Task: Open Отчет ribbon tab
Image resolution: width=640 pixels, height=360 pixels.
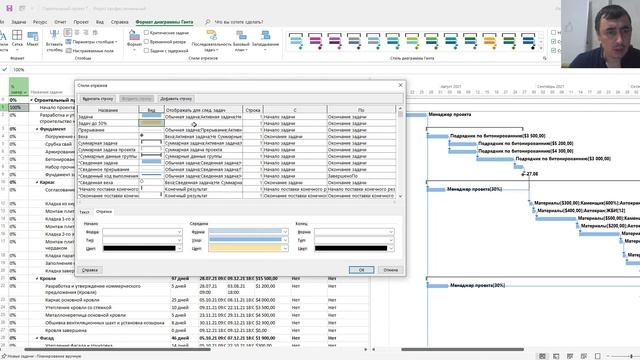Action: click(x=60, y=22)
